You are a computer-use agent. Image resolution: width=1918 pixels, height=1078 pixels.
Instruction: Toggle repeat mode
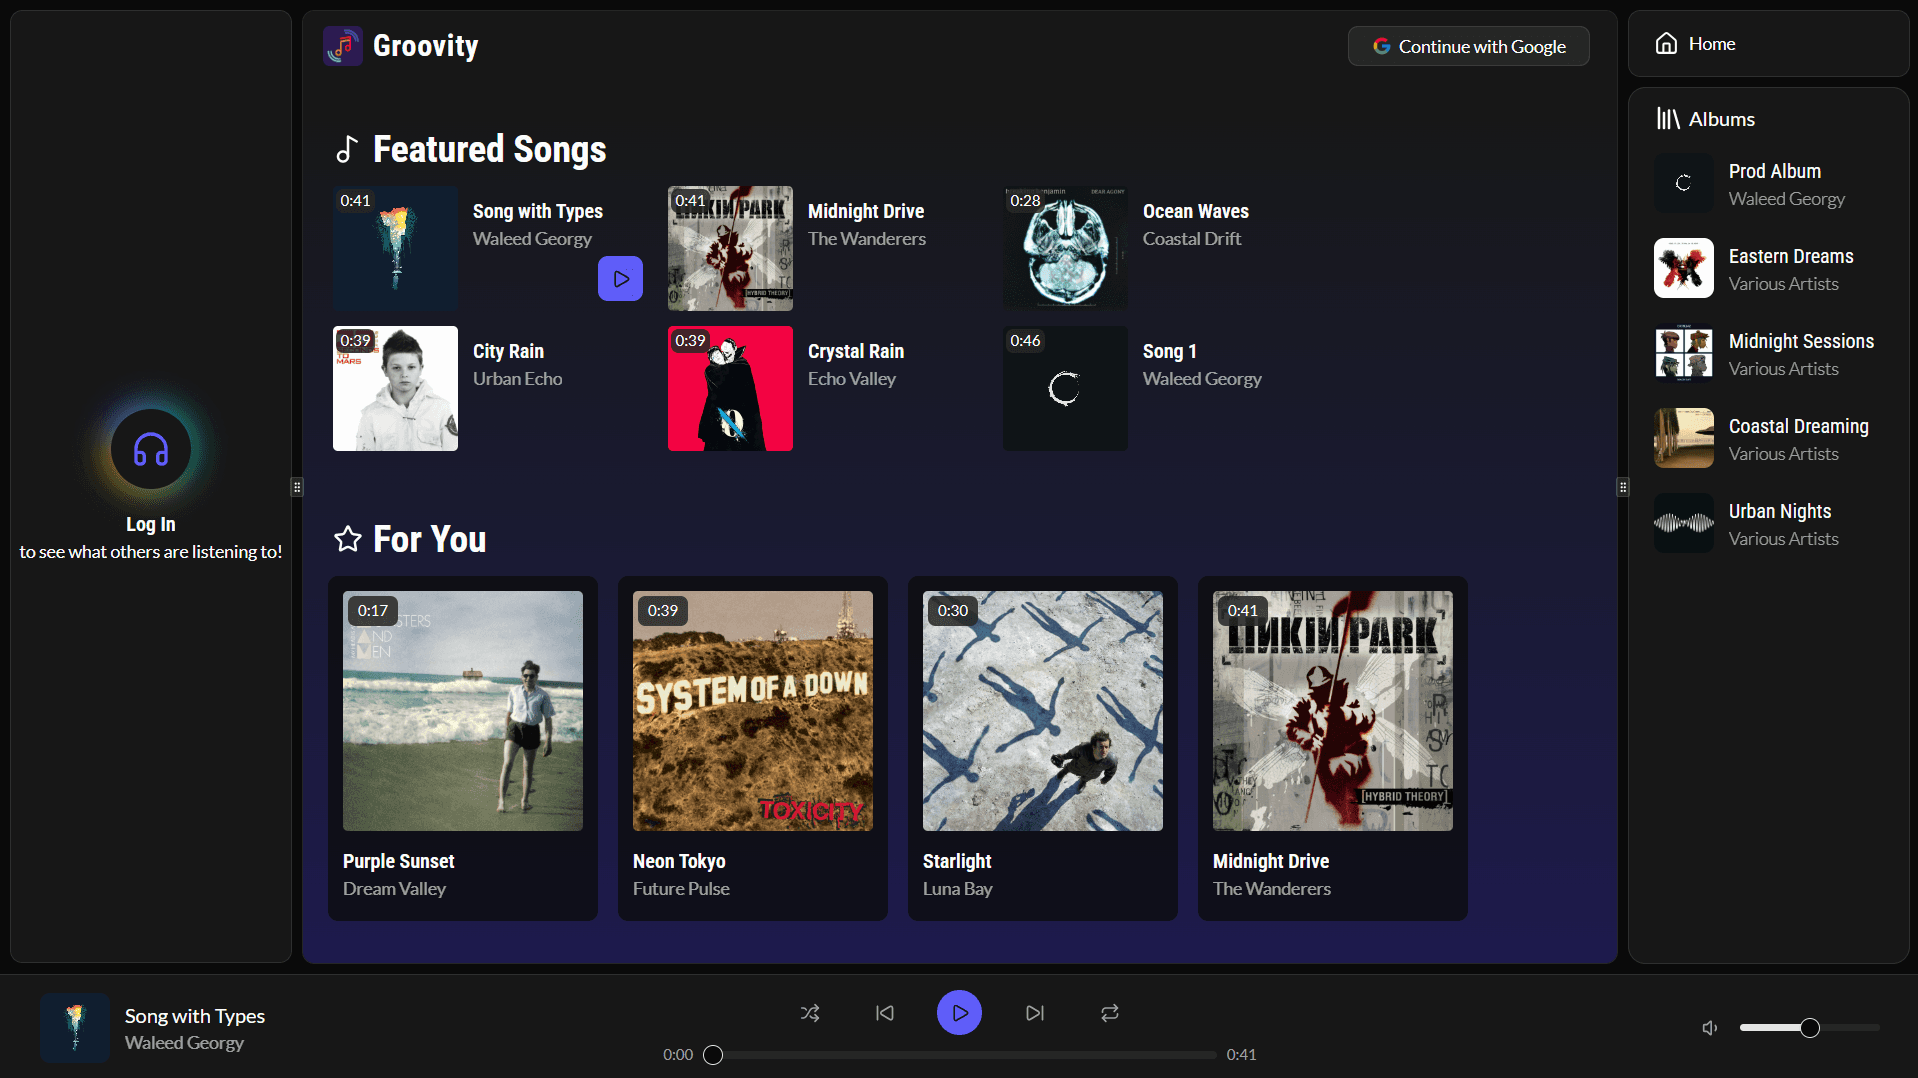point(1110,1012)
